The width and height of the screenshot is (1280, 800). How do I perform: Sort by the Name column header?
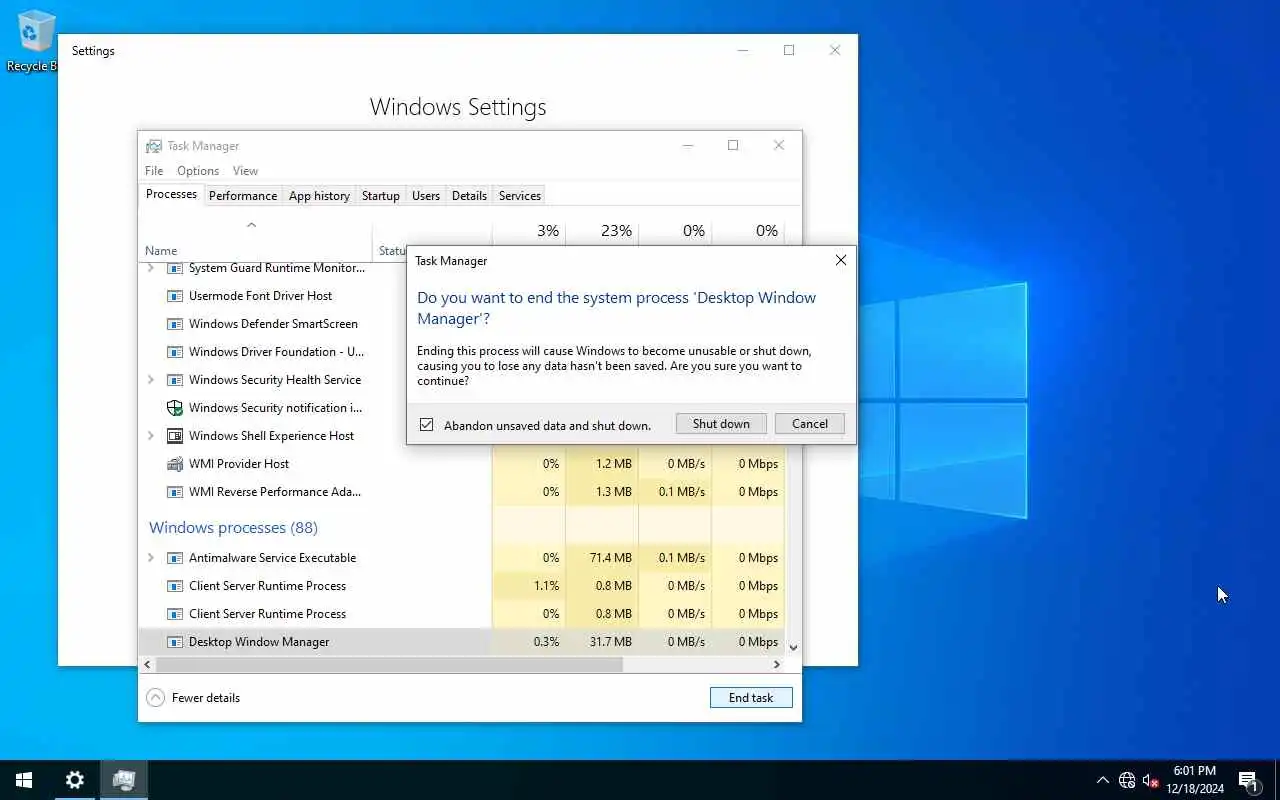coord(161,251)
